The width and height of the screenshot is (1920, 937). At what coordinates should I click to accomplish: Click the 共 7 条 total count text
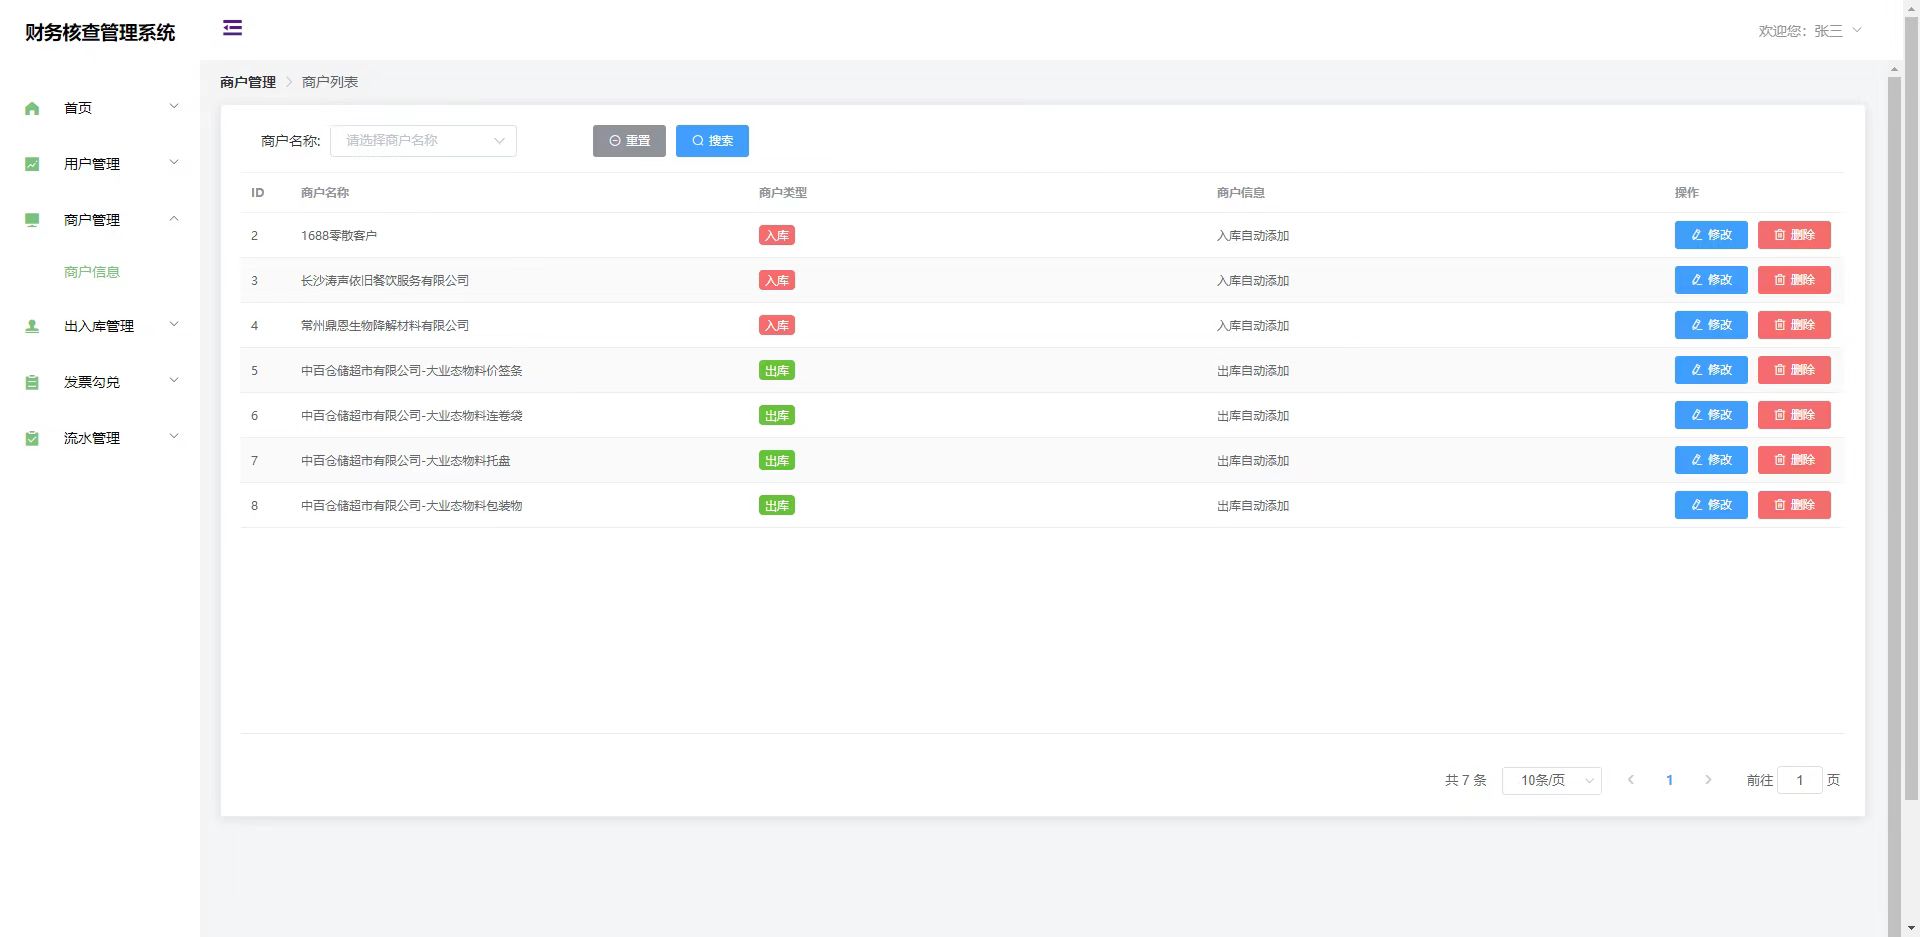(x=1466, y=780)
